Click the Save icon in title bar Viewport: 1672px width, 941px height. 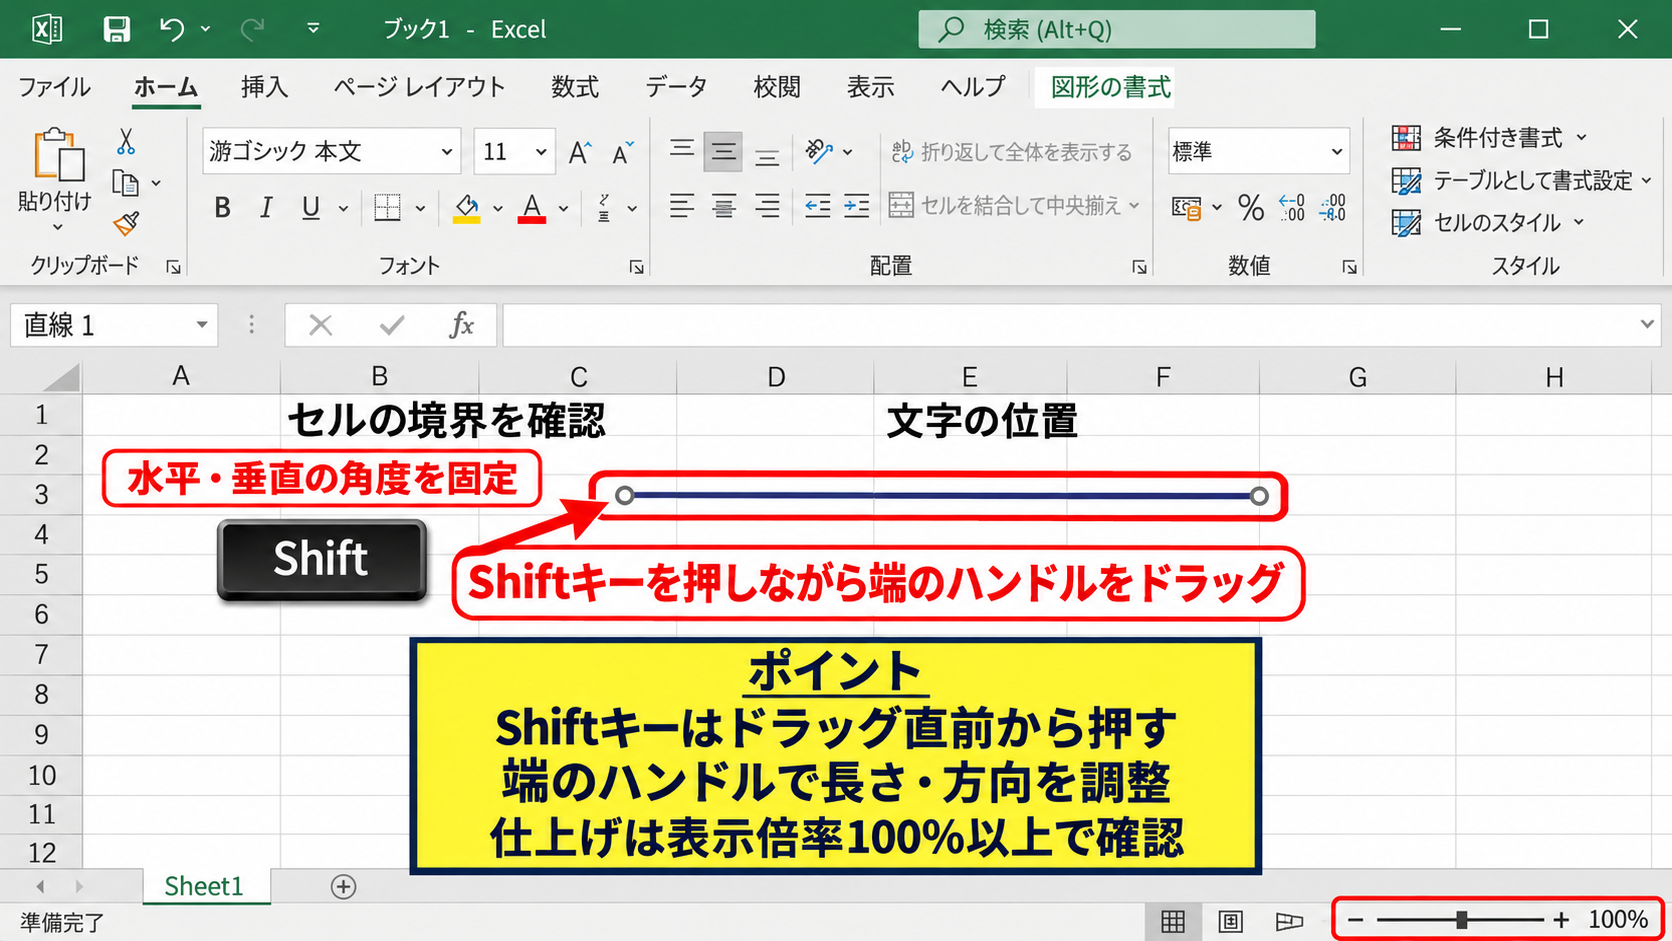coord(117,29)
